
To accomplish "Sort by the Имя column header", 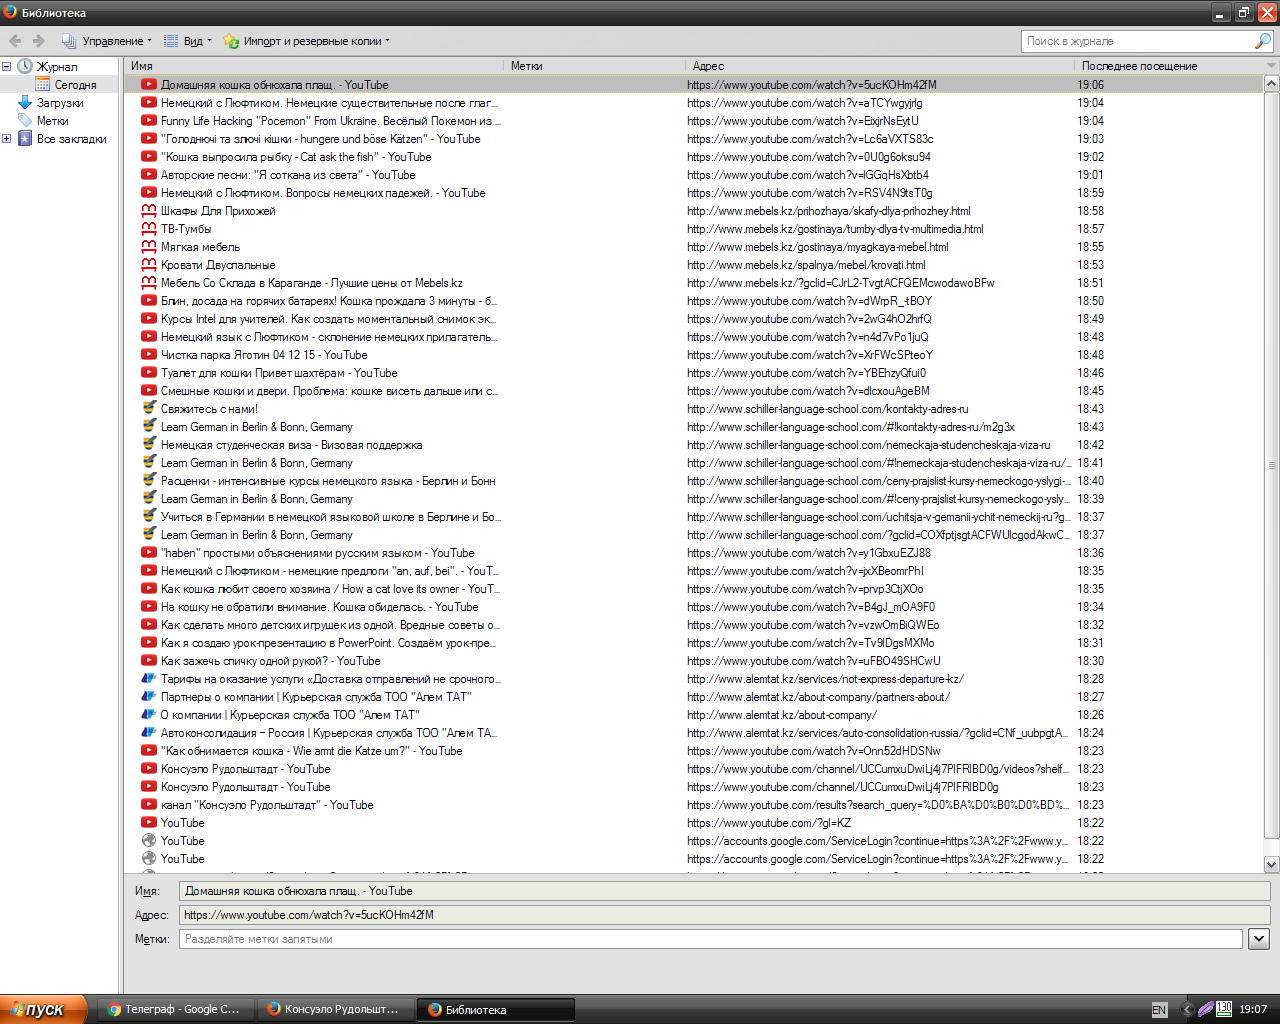I will pos(314,66).
